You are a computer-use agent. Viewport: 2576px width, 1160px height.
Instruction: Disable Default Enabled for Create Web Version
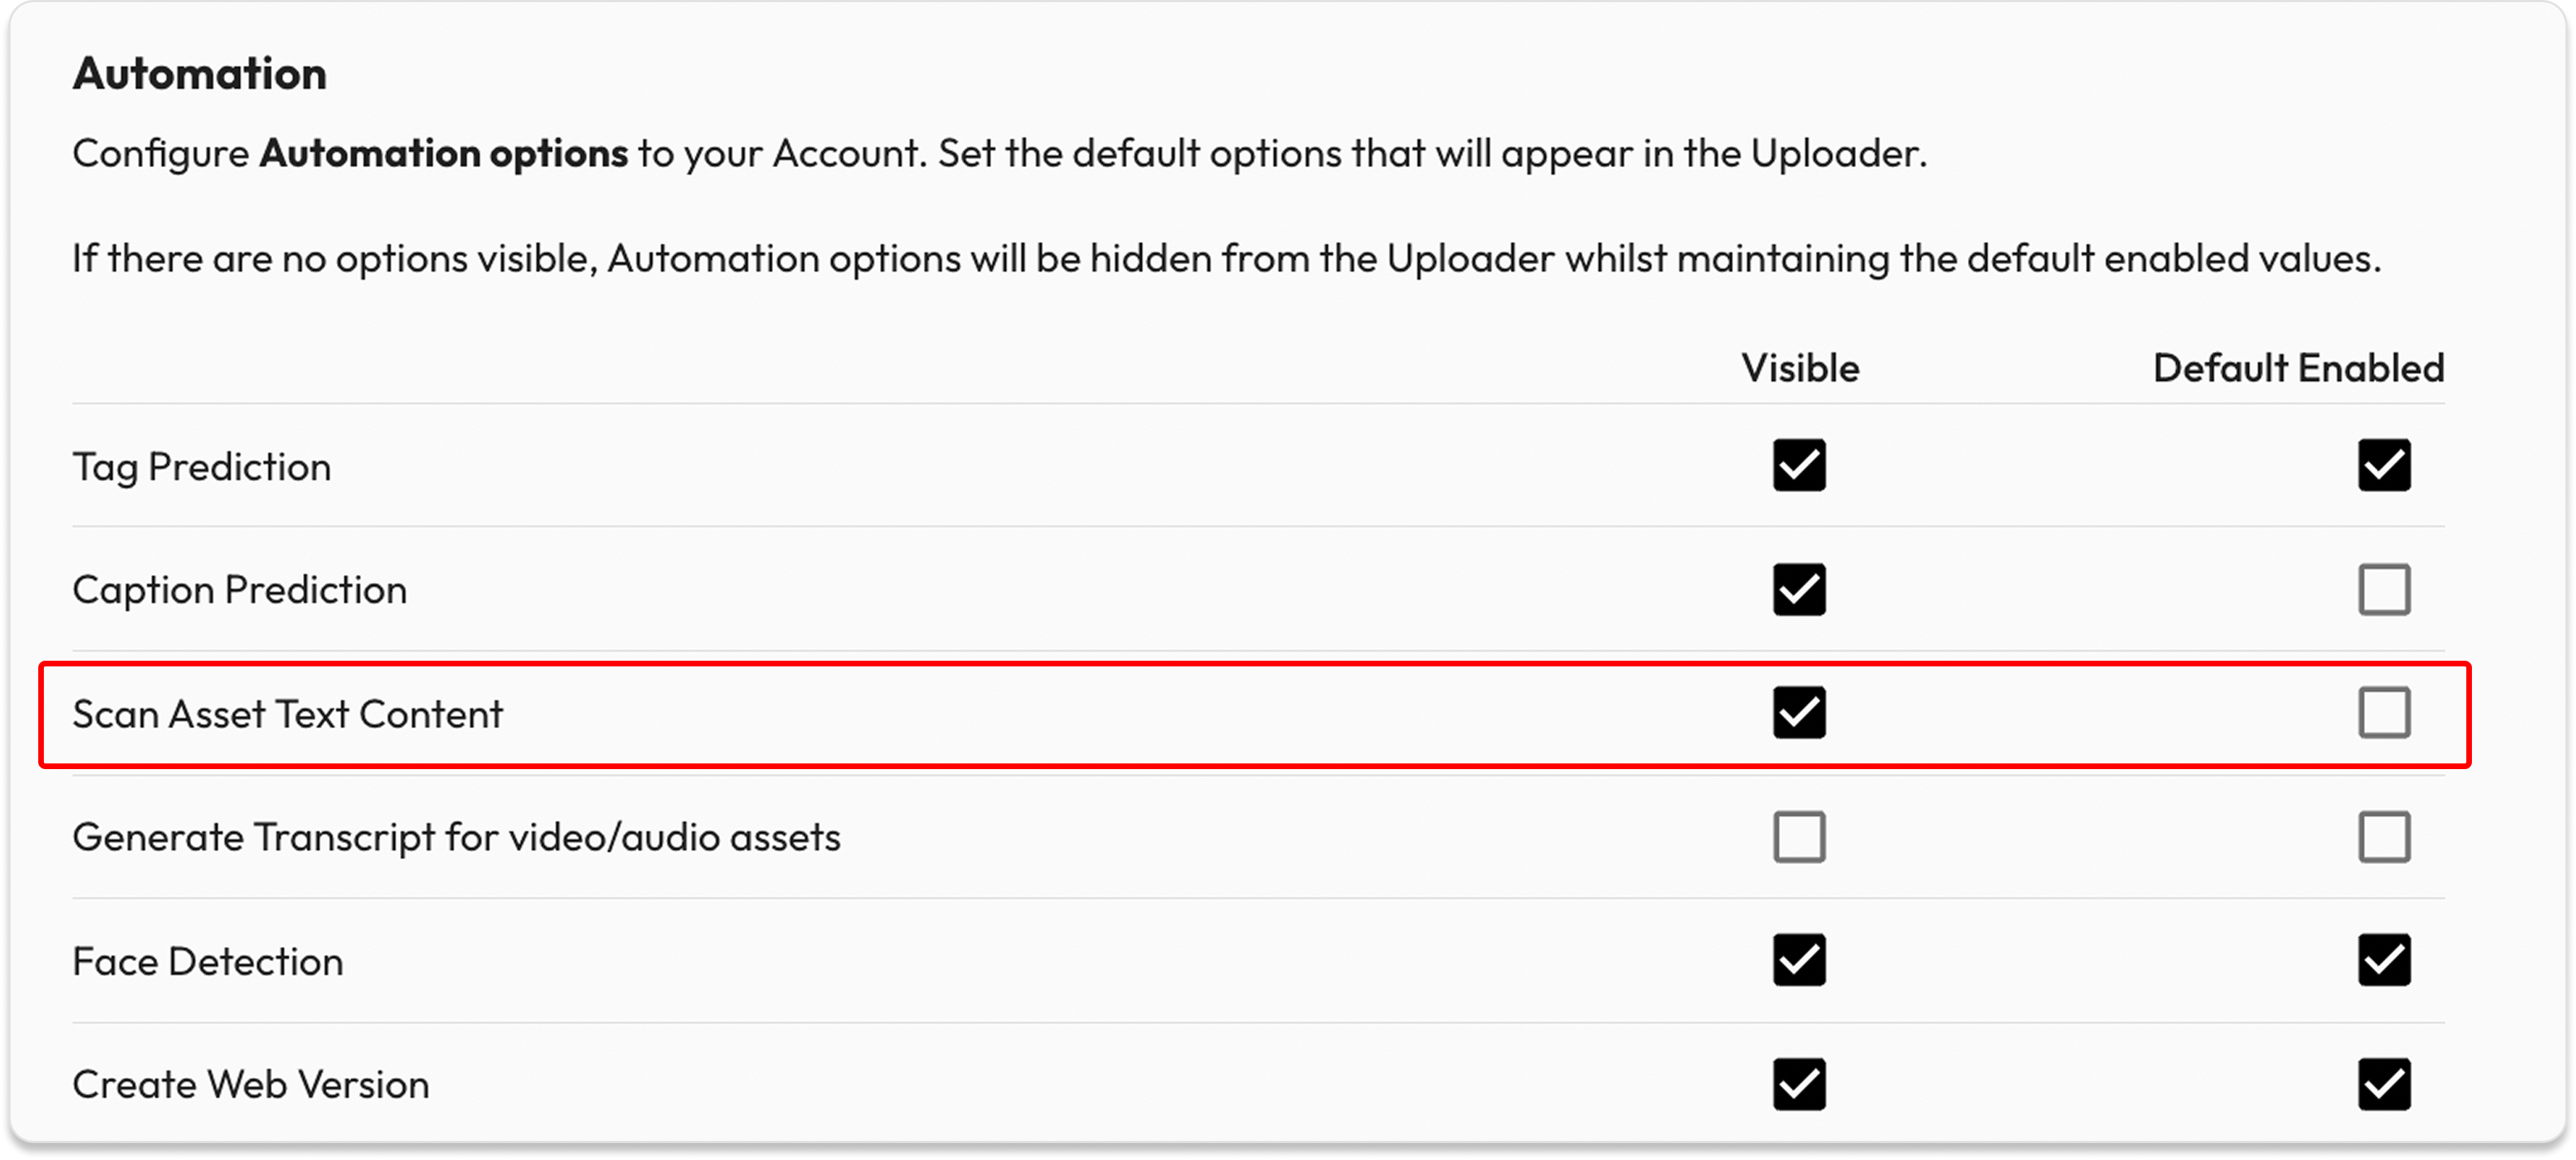point(2383,1084)
